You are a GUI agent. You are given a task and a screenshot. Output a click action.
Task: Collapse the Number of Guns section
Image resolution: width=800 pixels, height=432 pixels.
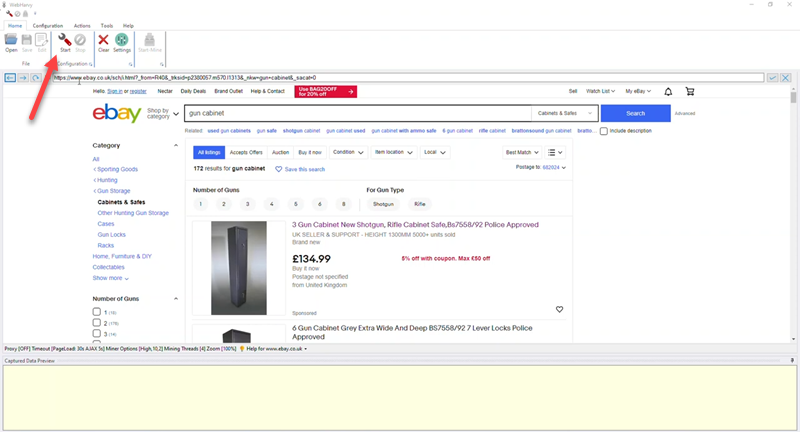point(176,299)
